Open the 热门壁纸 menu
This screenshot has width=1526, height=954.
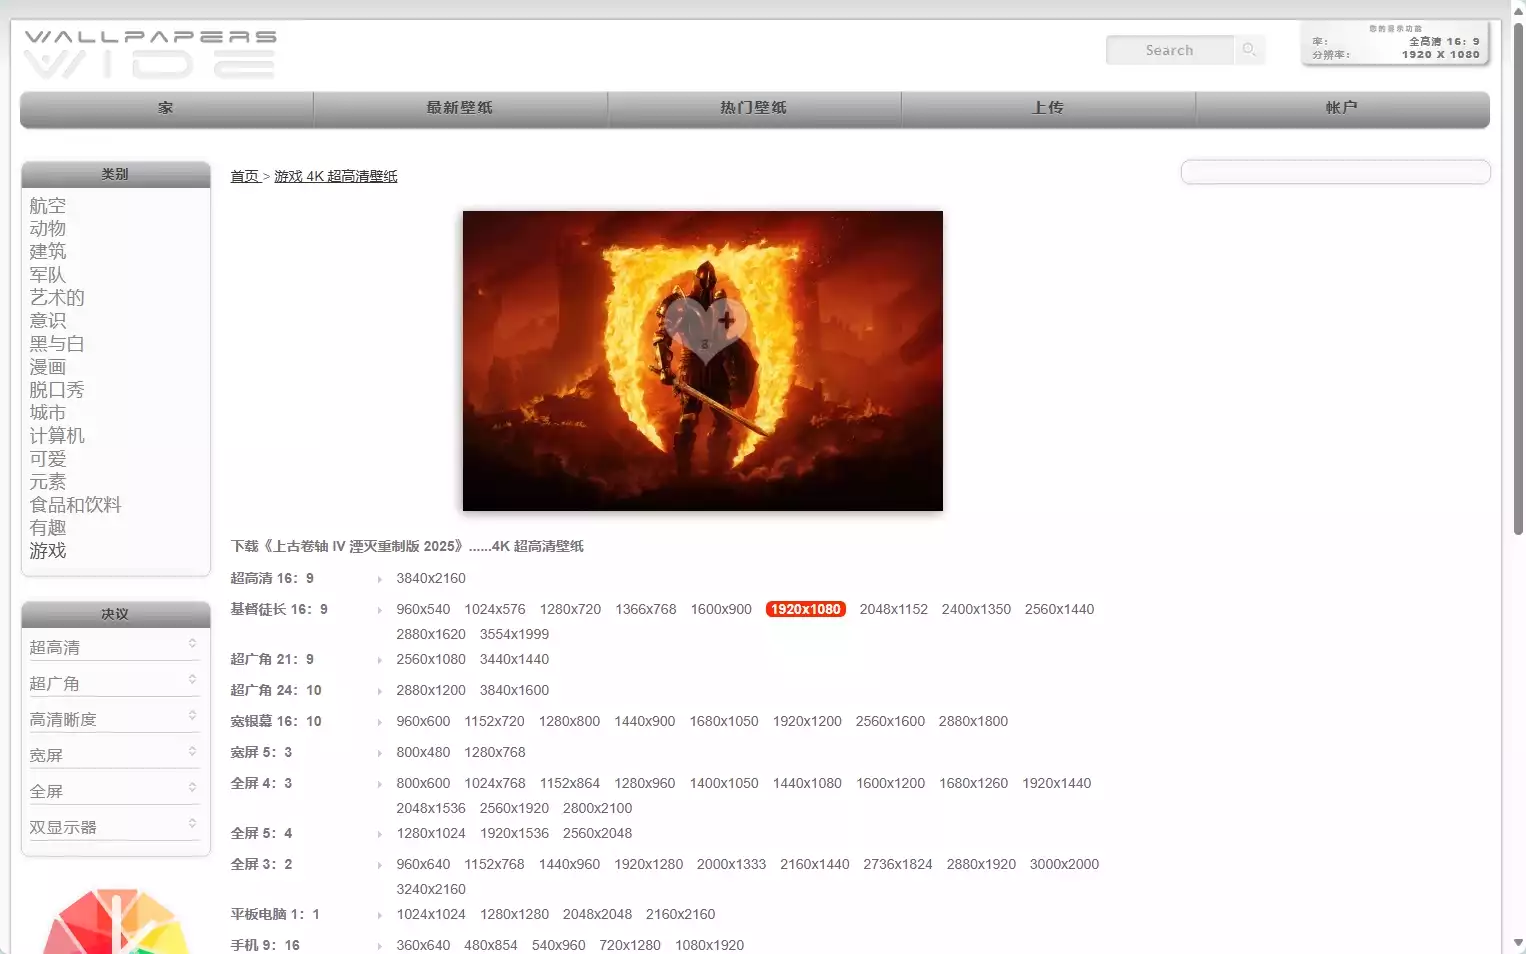754,108
